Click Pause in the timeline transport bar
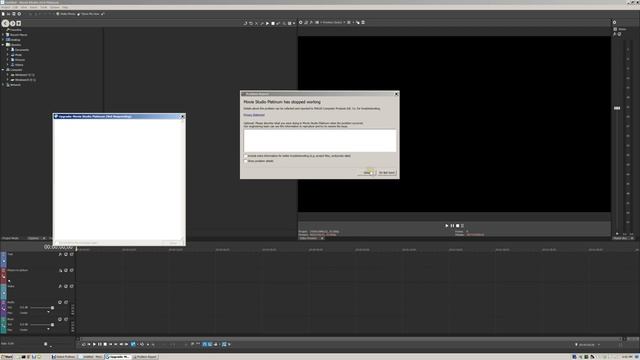This screenshot has height=360, width=640. [100, 344]
